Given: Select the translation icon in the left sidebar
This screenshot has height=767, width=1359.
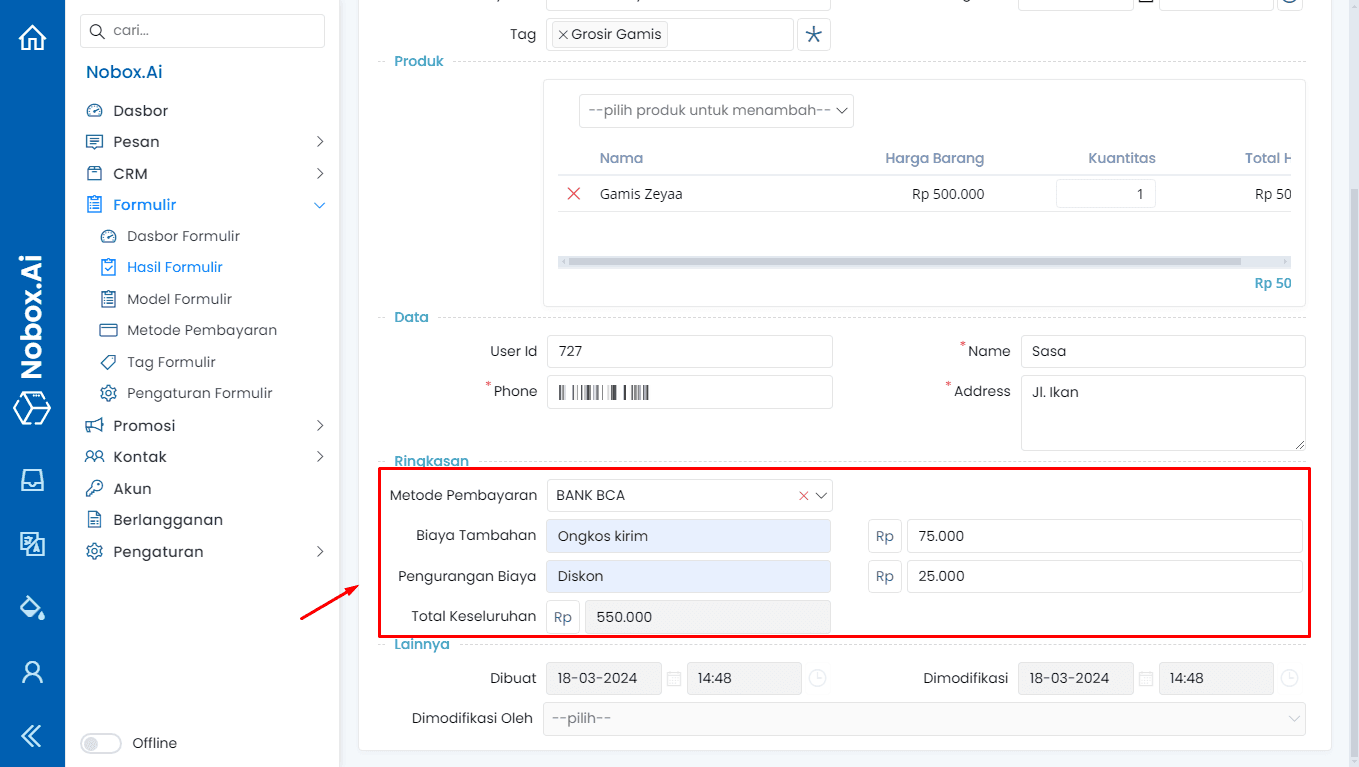Looking at the screenshot, I should coord(33,544).
